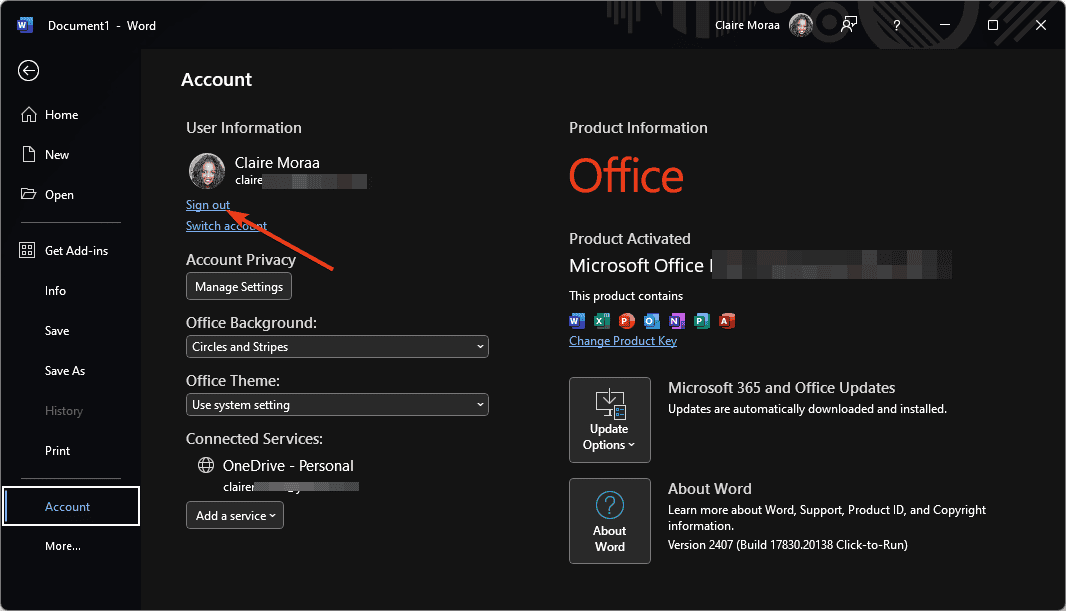Close the Word window
Screen dimensions: 1066x611
[x=1041, y=25]
